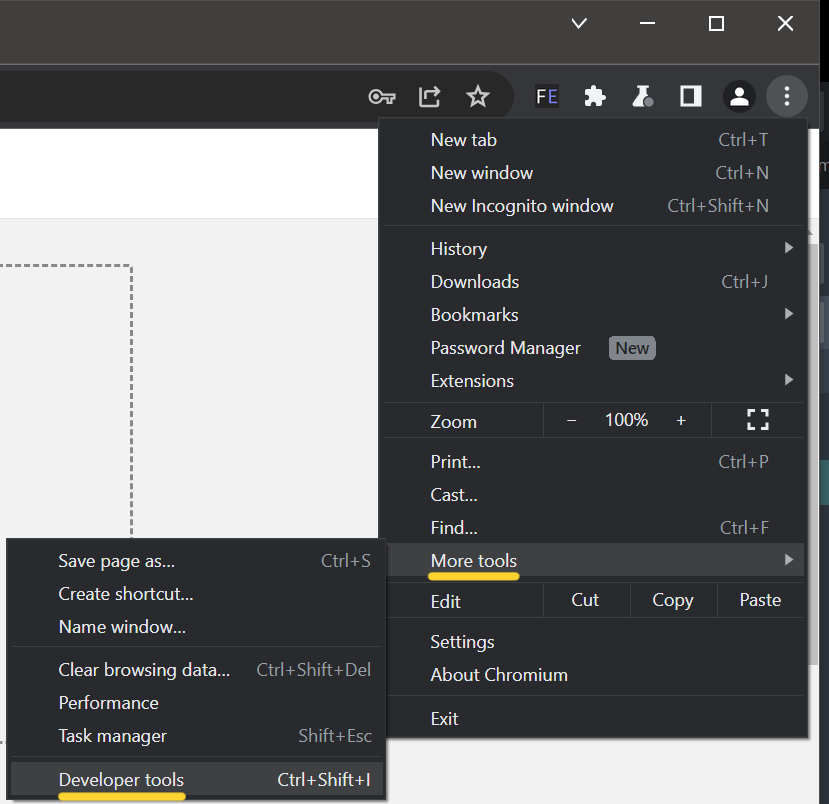Bookmark the page using the star icon
This screenshot has width=829, height=804.
click(477, 96)
